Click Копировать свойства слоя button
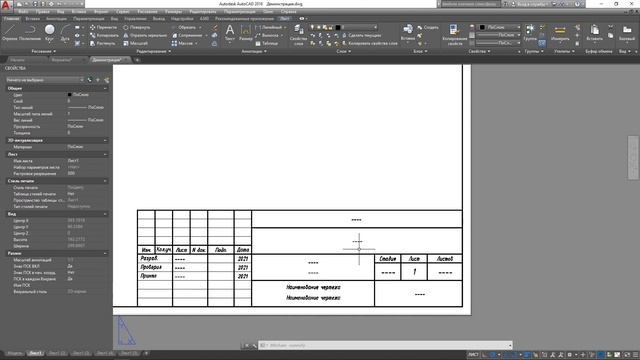This screenshot has width=640, height=360. point(369,43)
